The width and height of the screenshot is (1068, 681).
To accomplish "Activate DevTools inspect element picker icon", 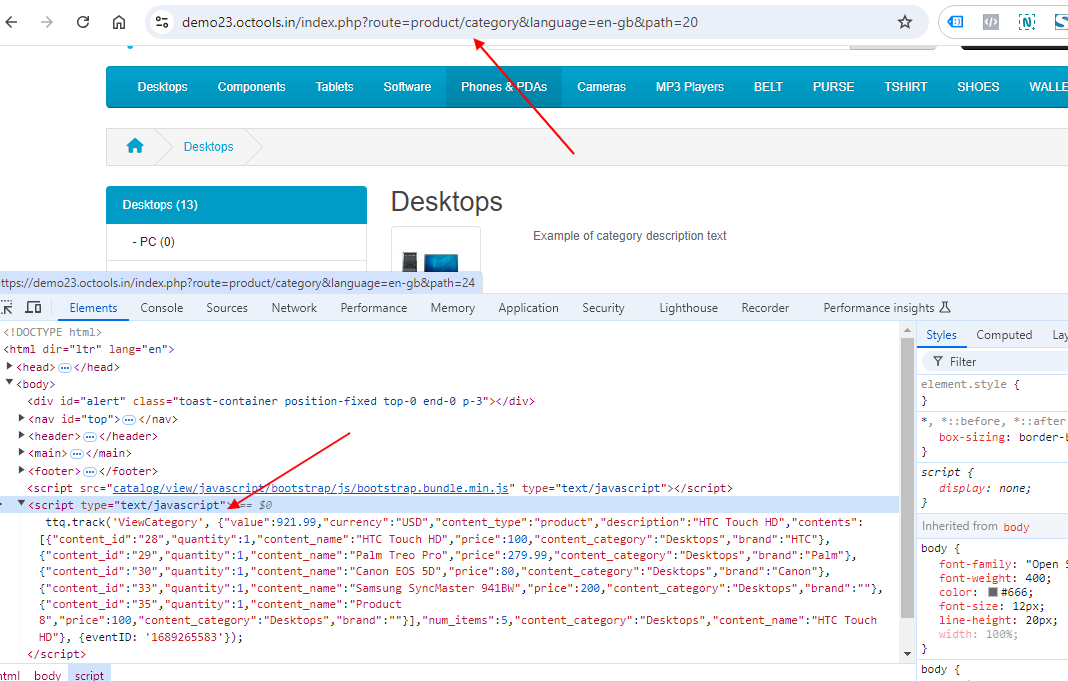I will coord(7,307).
